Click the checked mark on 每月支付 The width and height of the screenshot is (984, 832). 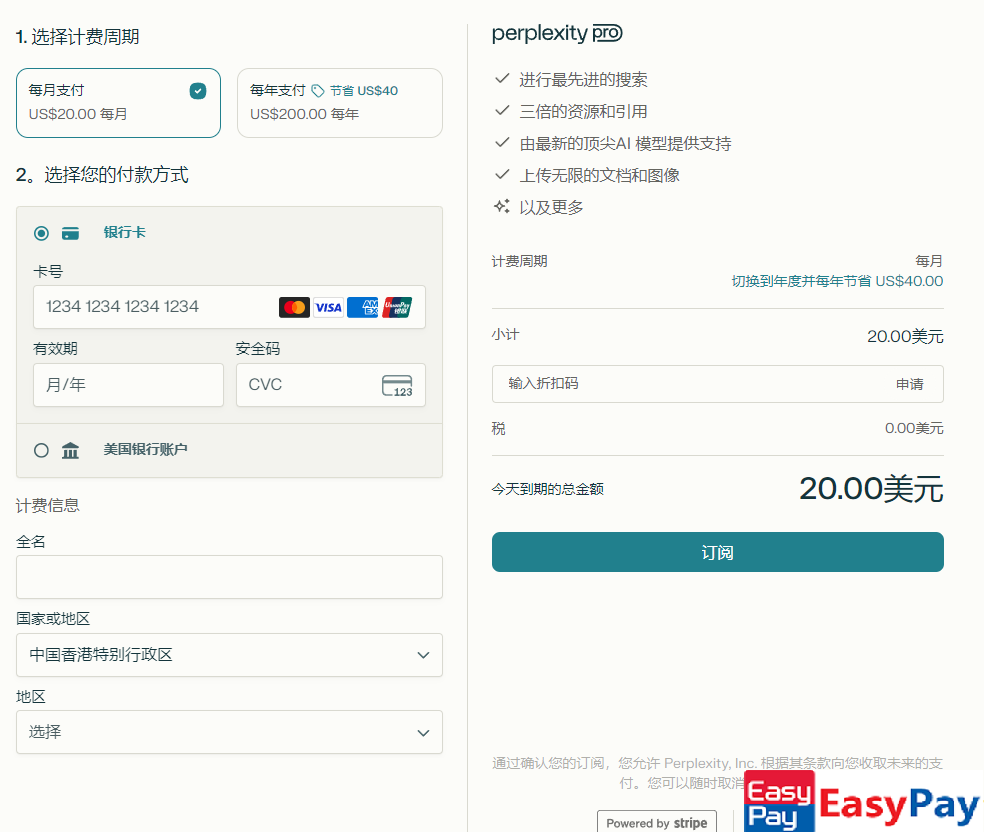coord(198,91)
